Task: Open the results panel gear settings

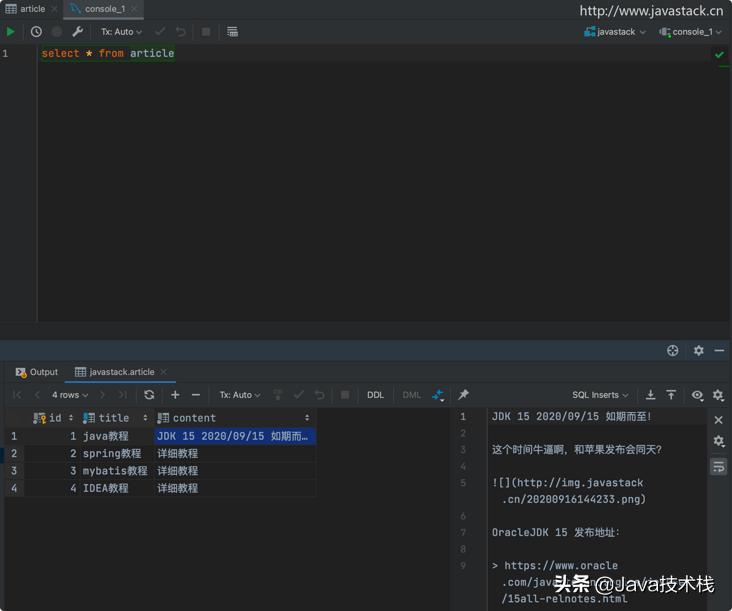Action: [x=698, y=351]
